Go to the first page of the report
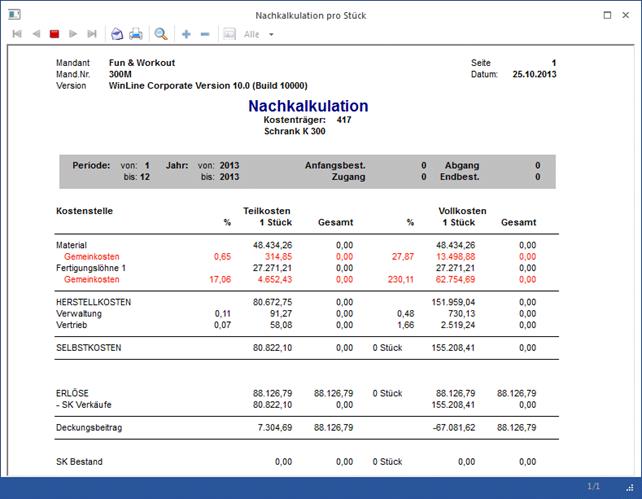Viewport: 642px width, 499px height. [17, 34]
